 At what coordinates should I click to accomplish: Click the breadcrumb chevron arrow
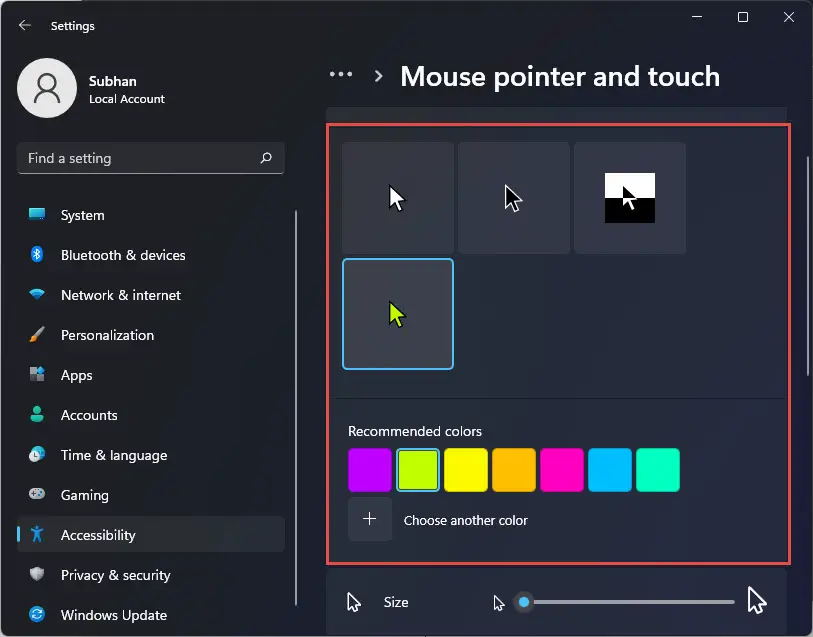[379, 77]
